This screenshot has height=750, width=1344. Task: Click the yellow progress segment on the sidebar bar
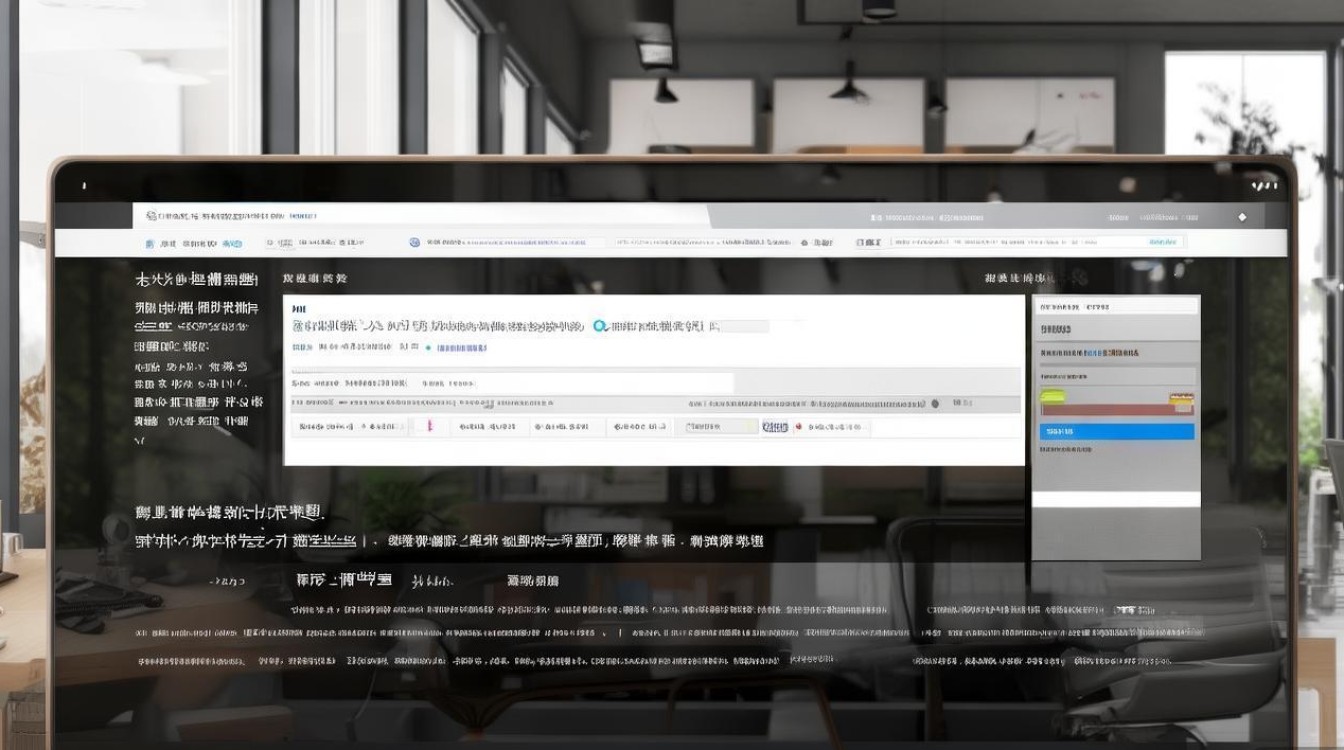[x=1180, y=398]
